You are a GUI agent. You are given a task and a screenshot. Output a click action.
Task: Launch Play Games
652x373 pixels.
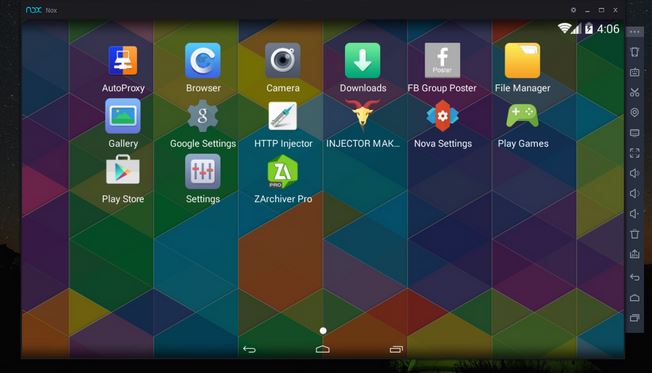(523, 116)
